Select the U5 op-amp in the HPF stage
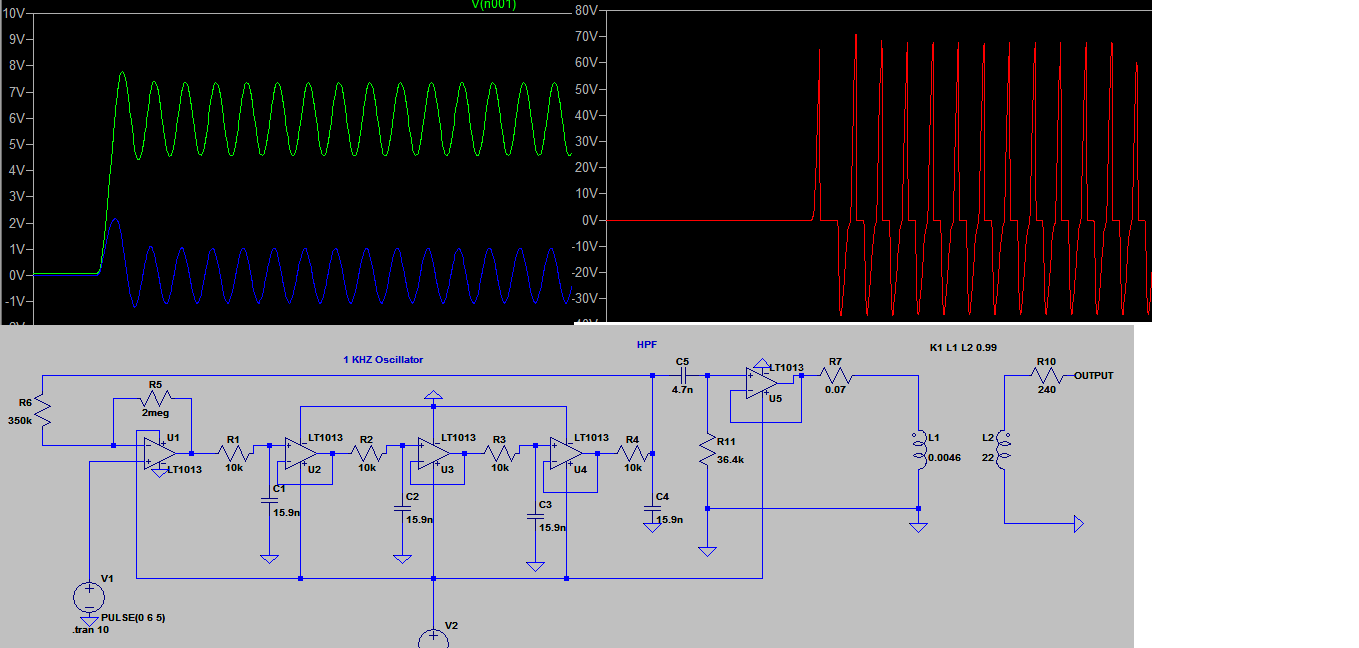 click(x=763, y=384)
